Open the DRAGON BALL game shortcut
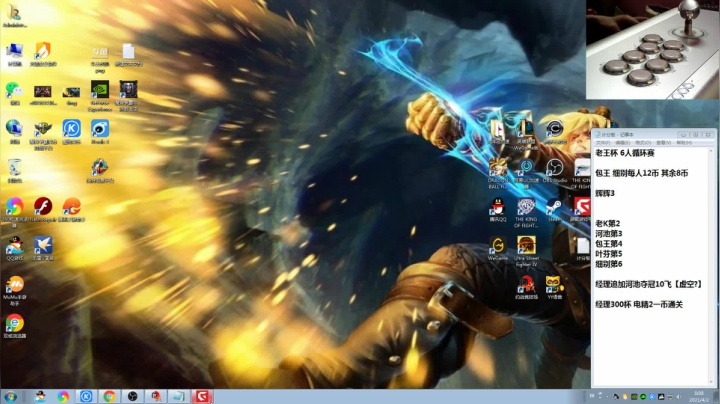Viewport: 720px width, 404px height. click(x=498, y=174)
